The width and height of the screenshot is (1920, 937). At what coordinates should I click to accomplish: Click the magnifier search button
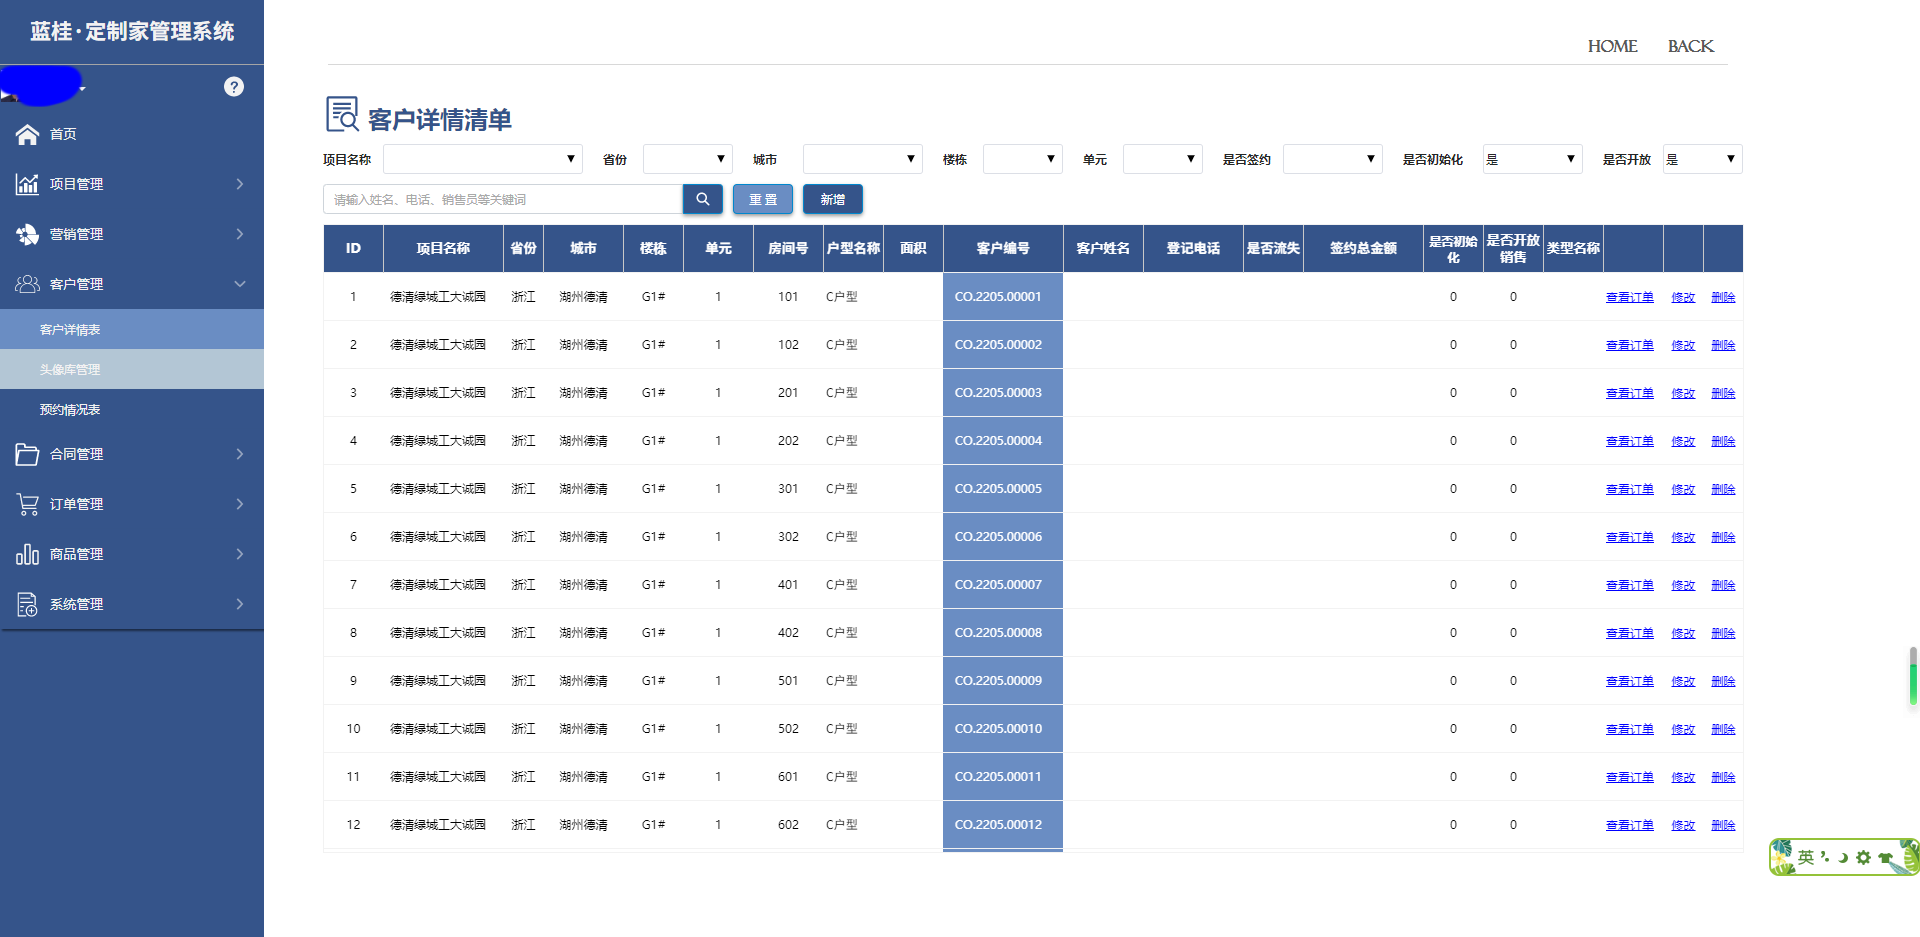click(703, 199)
